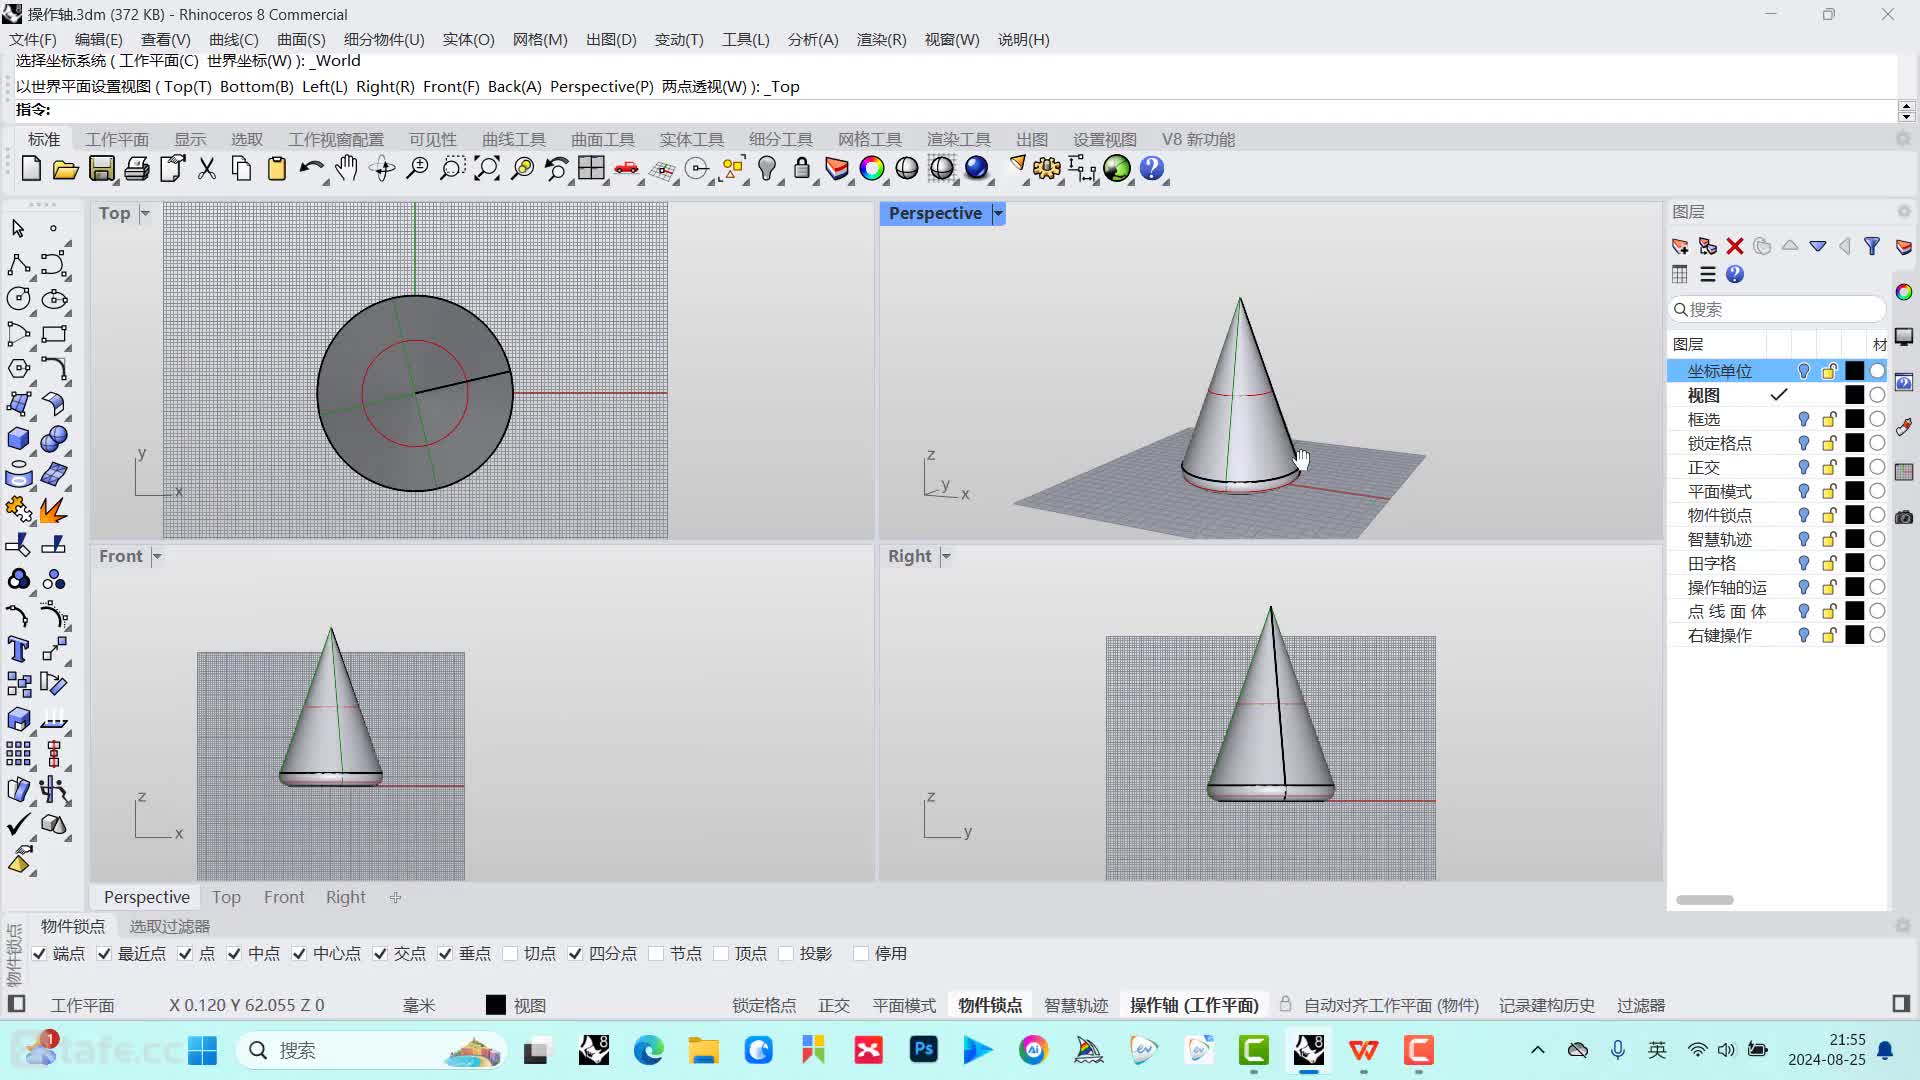Screen dimensions: 1920x1080
Task: Toggle 正交 in status bar
Action: tap(834, 1006)
